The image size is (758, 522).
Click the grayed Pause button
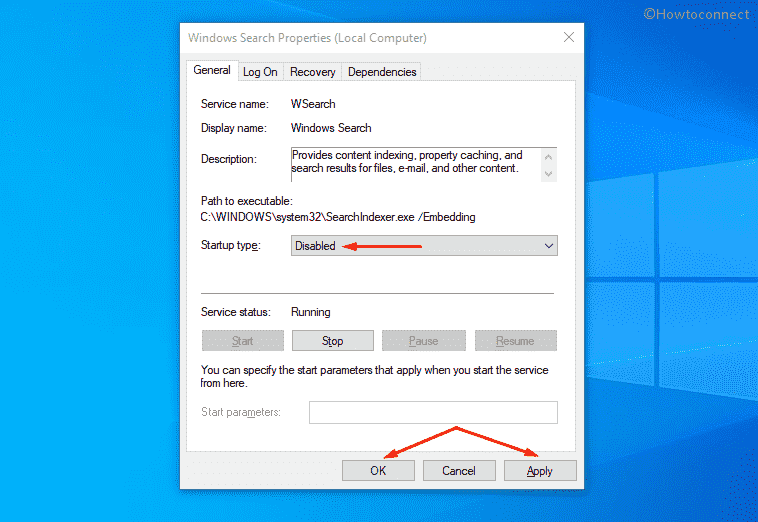tap(423, 341)
